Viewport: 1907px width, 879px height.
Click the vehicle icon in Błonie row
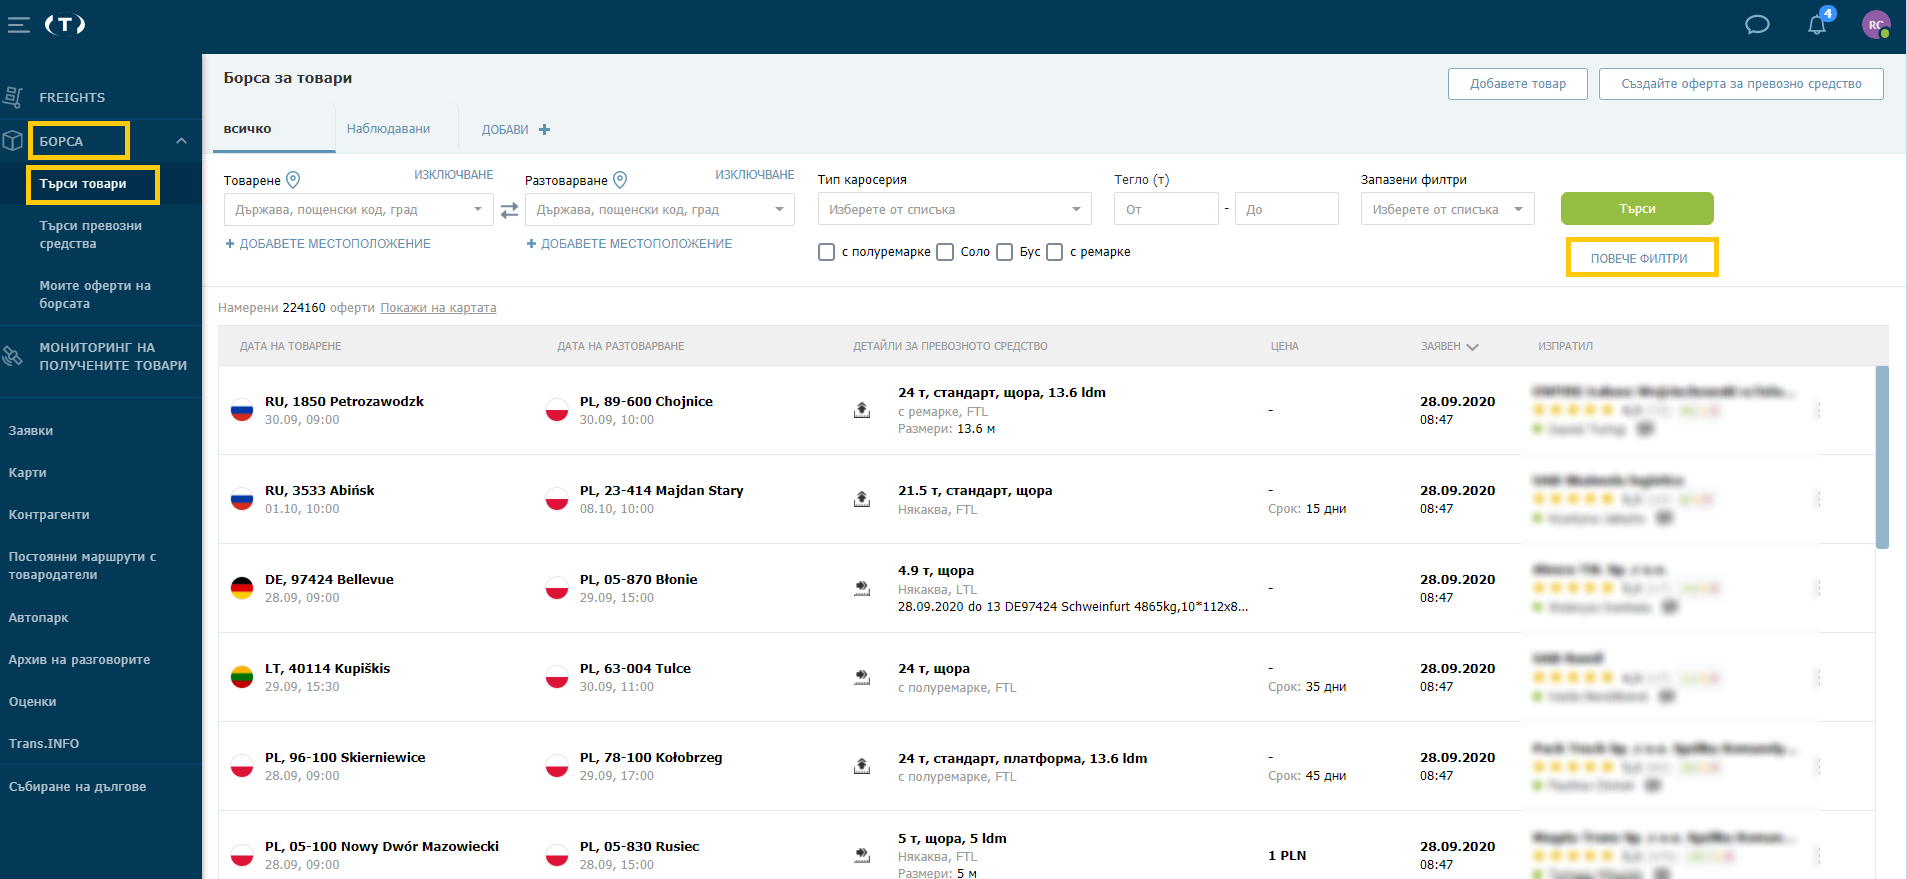click(861, 588)
